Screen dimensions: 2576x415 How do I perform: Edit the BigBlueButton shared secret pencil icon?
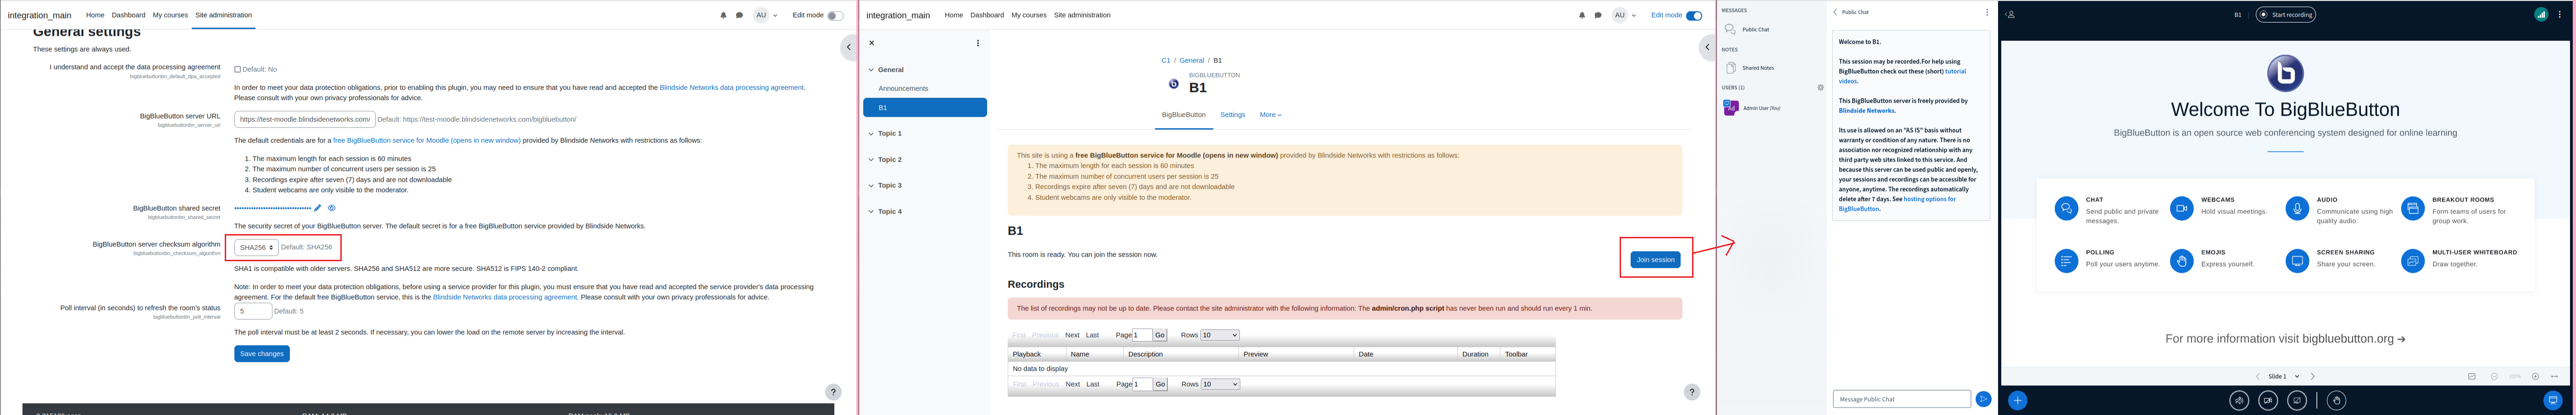pos(318,208)
